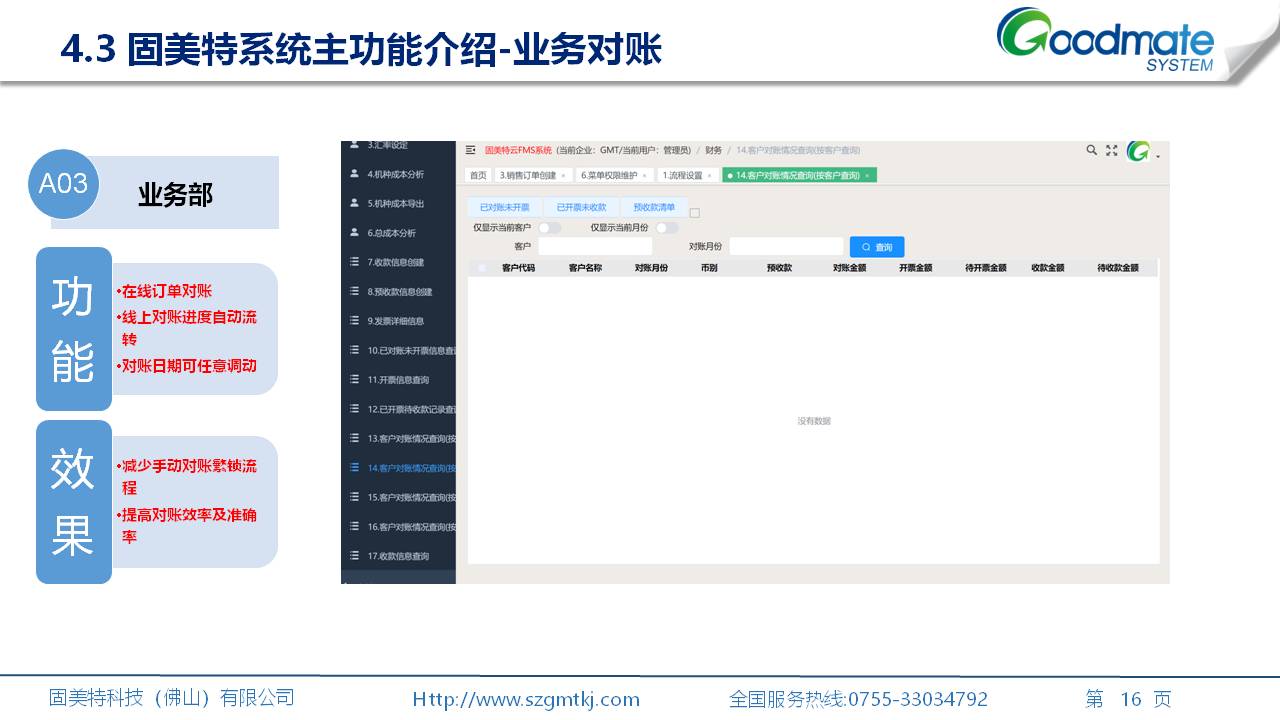This screenshot has height=720, width=1280.
Task: Switch to the 6.菜单权限维护 tab
Action: click(609, 175)
